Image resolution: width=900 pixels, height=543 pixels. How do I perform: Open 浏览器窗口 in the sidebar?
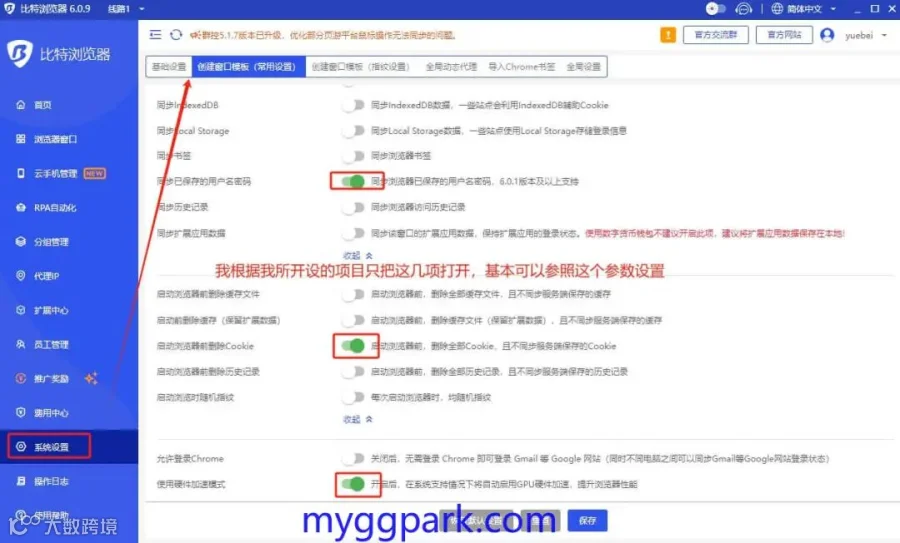pyautogui.click(x=55, y=139)
